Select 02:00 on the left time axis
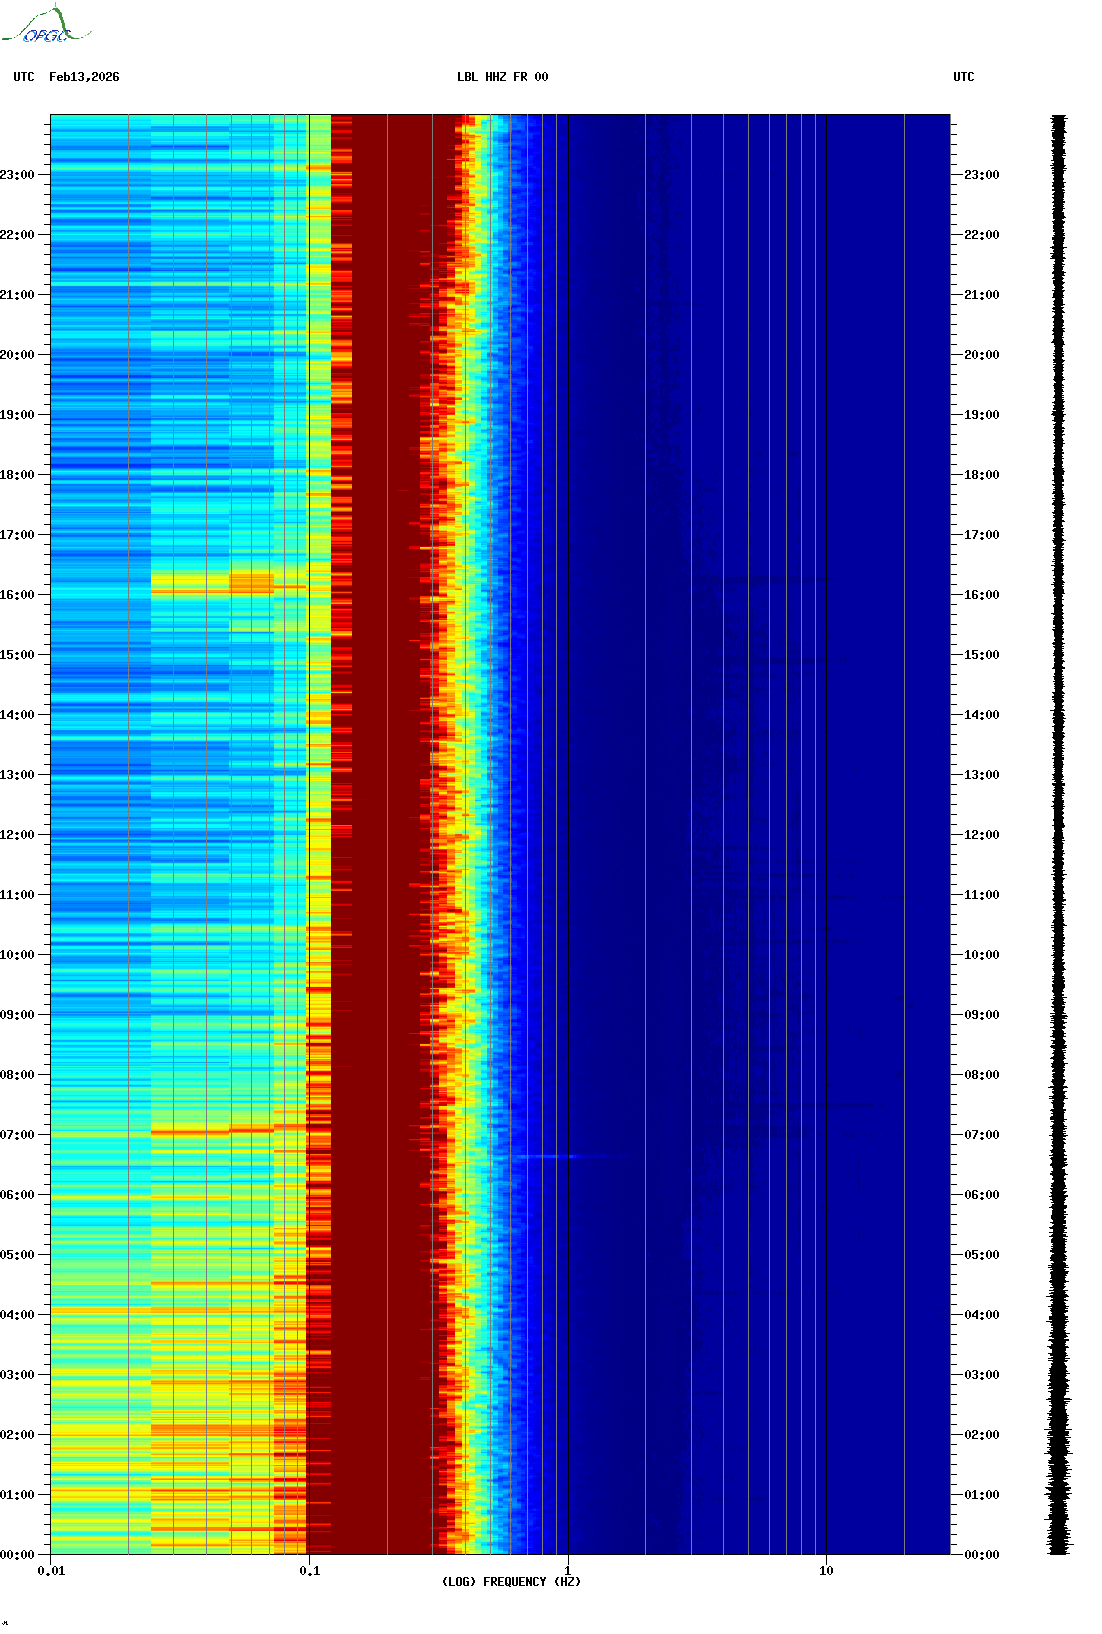 click(x=17, y=1435)
